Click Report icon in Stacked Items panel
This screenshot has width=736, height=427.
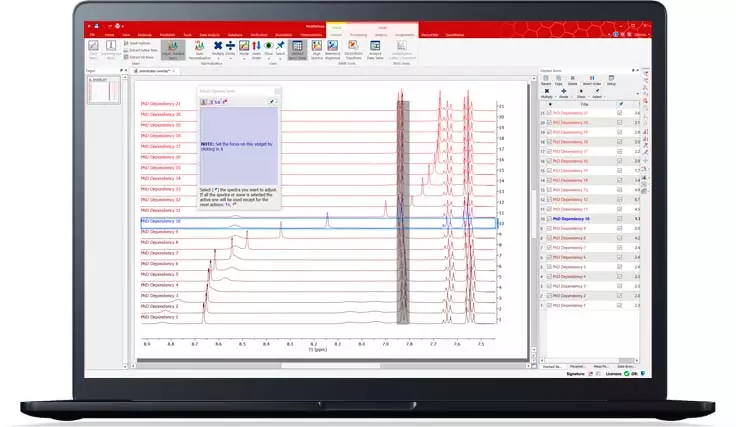546,78
